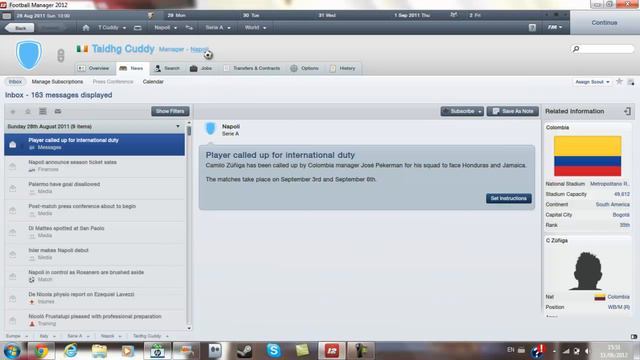This screenshot has width=640, height=360.
Task: Open the Napoli club dropdown menu
Action: point(165,28)
